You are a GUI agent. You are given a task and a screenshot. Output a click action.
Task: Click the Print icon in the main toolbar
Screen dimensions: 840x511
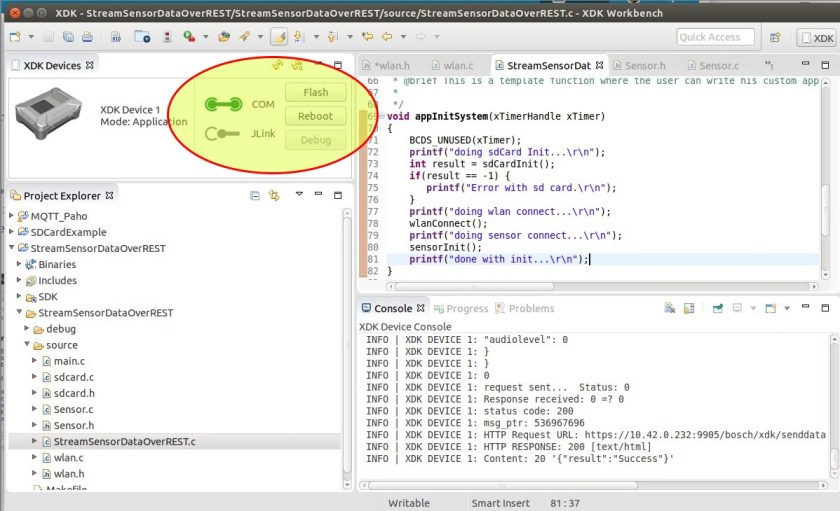coord(88,37)
